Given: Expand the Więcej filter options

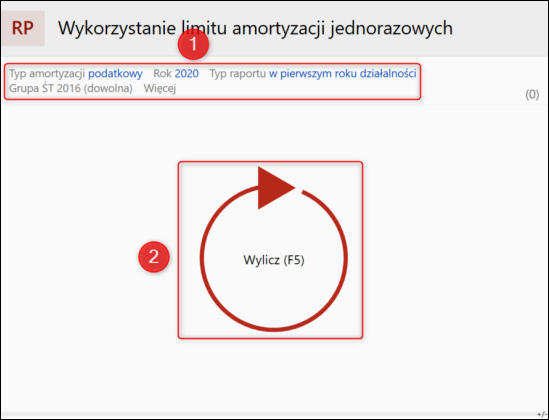Looking at the screenshot, I should coord(160,89).
